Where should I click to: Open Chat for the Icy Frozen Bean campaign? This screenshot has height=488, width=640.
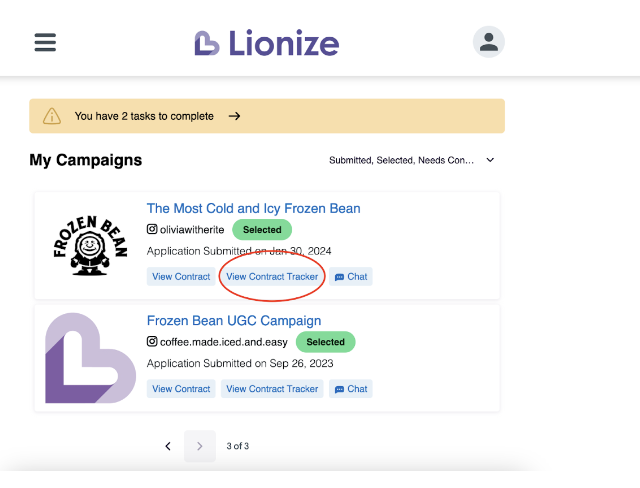pyautogui.click(x=351, y=277)
